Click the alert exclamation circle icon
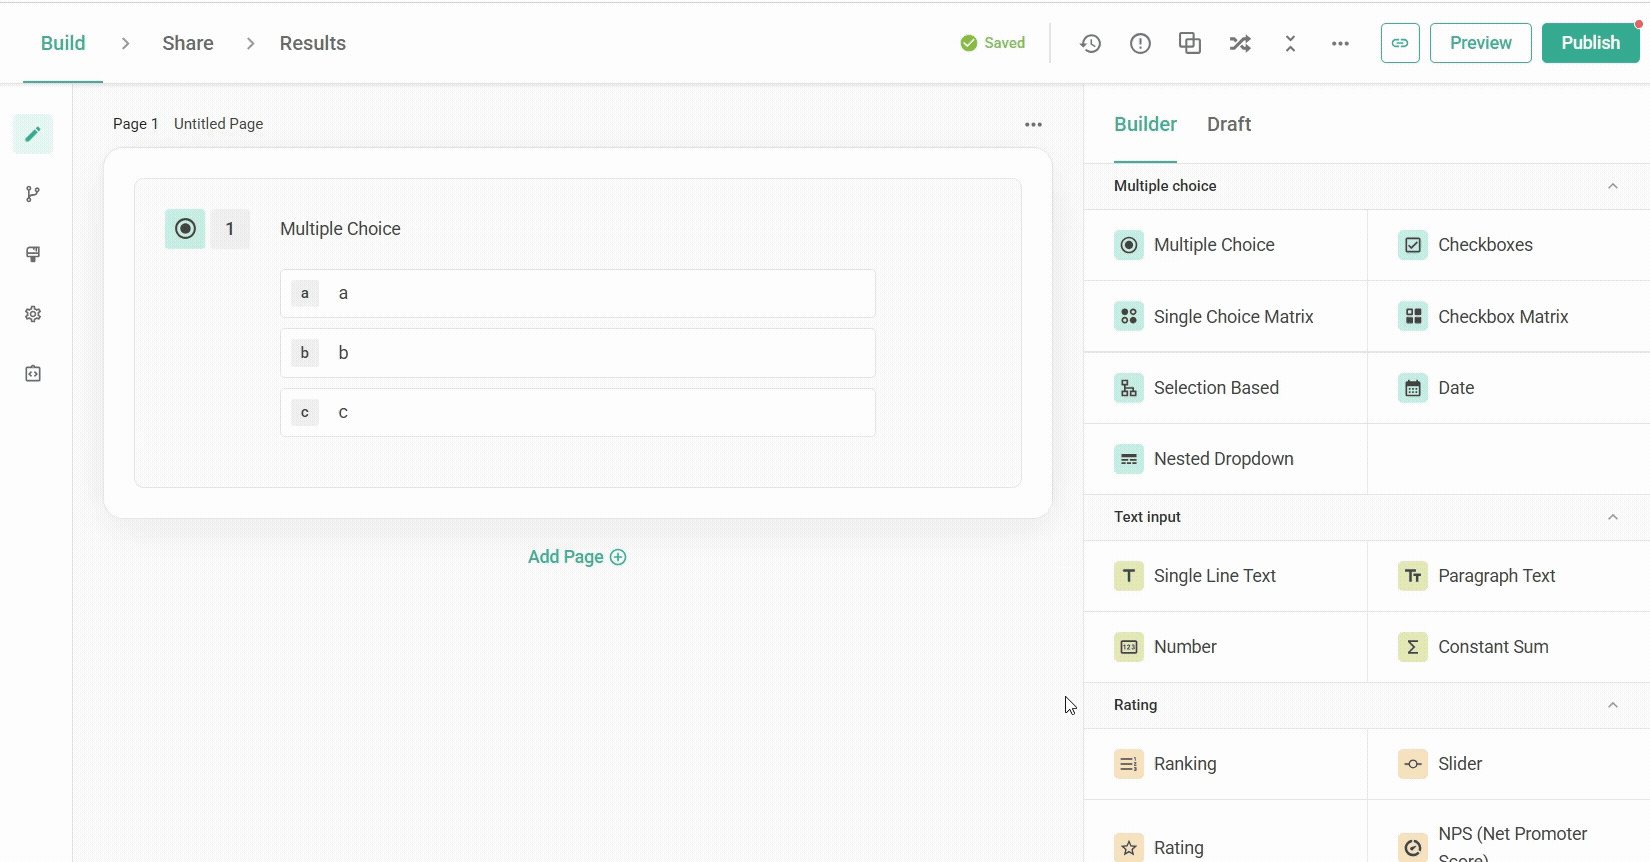Screen dimensions: 1650x862 tap(1140, 43)
